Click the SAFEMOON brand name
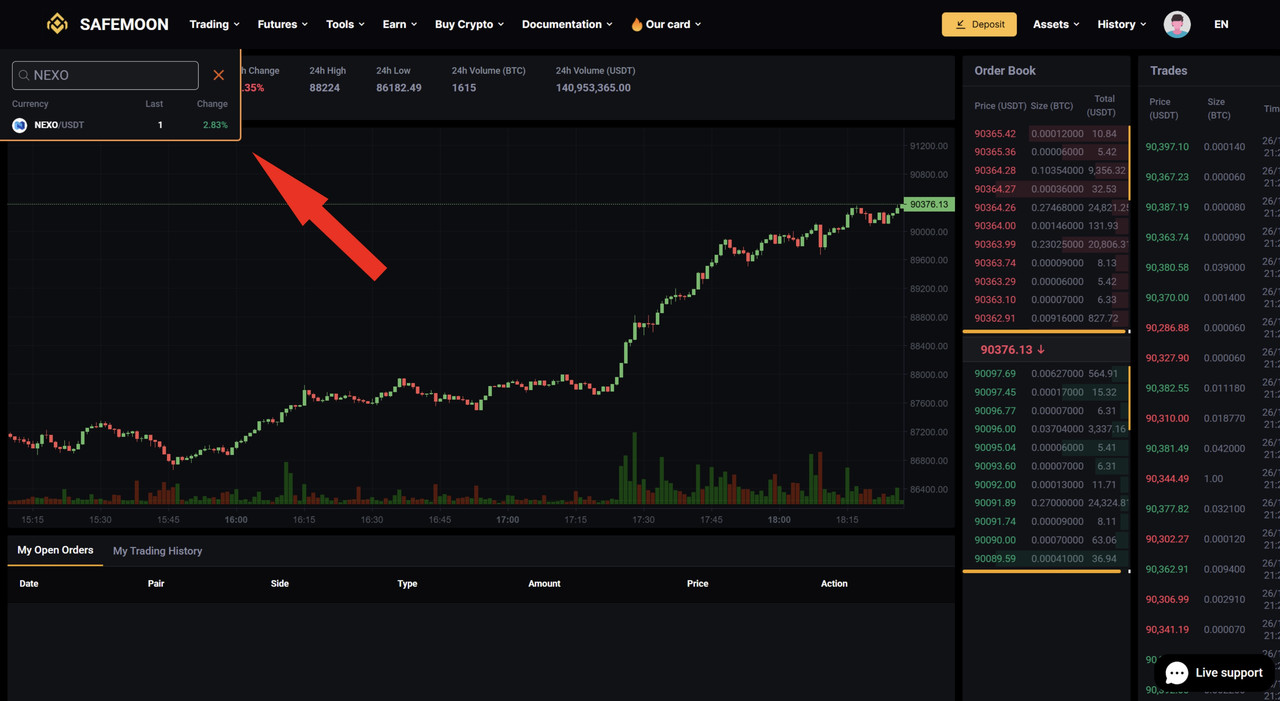The height and width of the screenshot is (701, 1280). point(124,24)
